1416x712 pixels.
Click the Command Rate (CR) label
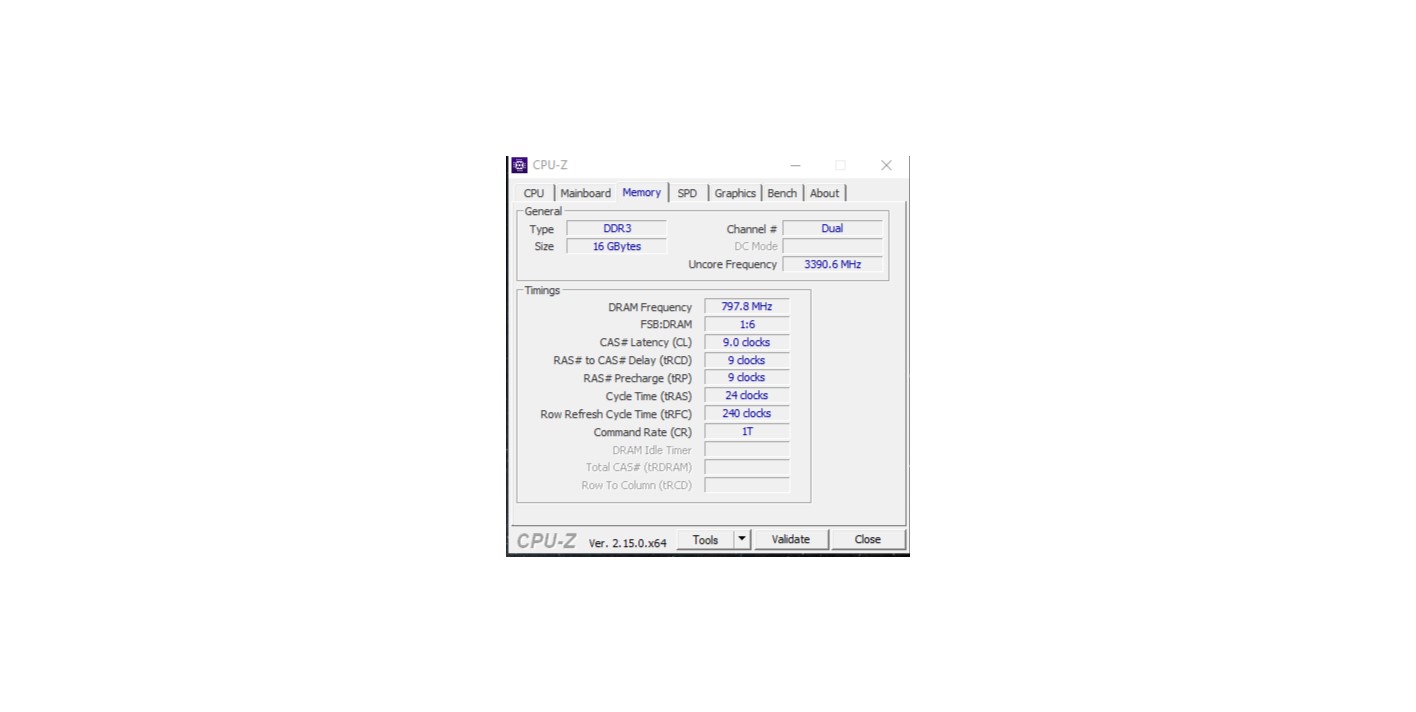tap(643, 432)
